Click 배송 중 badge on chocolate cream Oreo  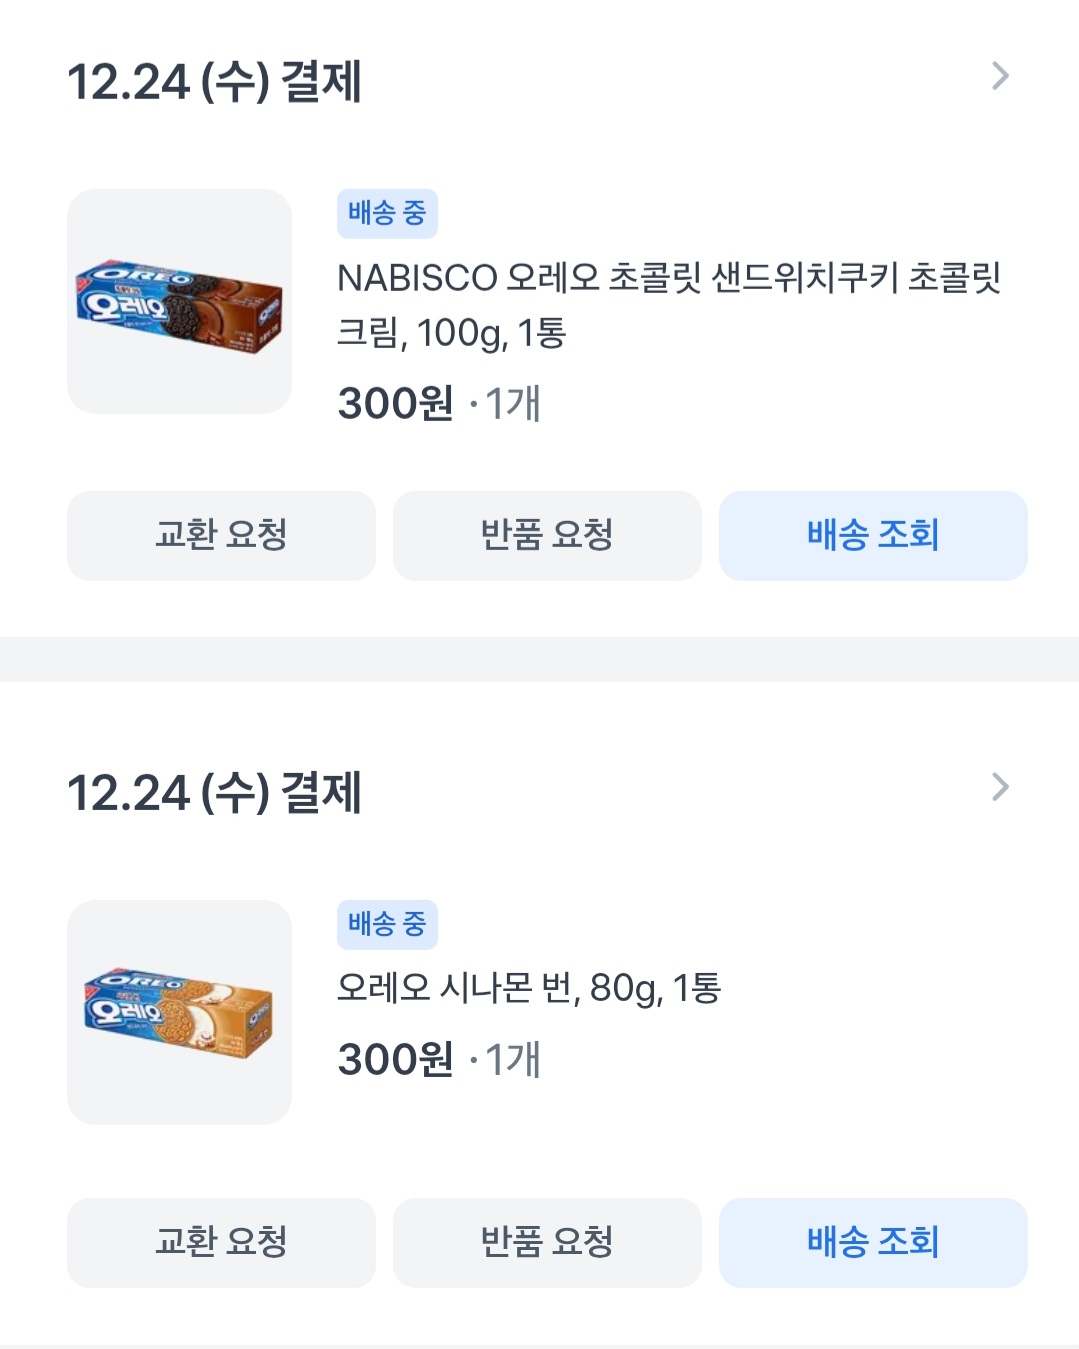pyautogui.click(x=387, y=213)
